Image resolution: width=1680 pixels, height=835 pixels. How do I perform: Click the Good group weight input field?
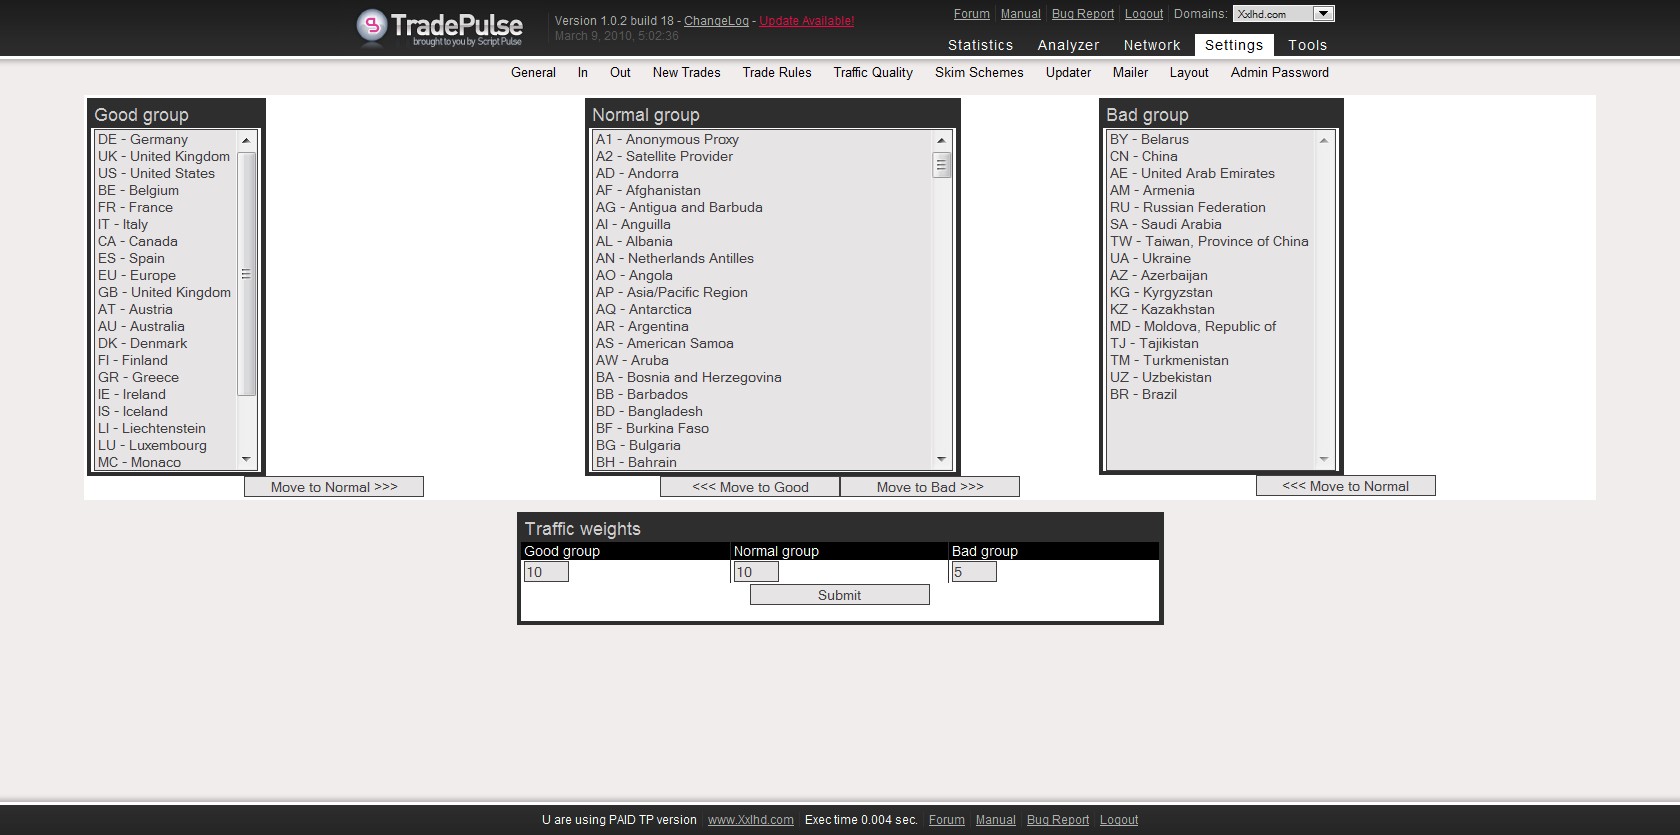coord(546,572)
